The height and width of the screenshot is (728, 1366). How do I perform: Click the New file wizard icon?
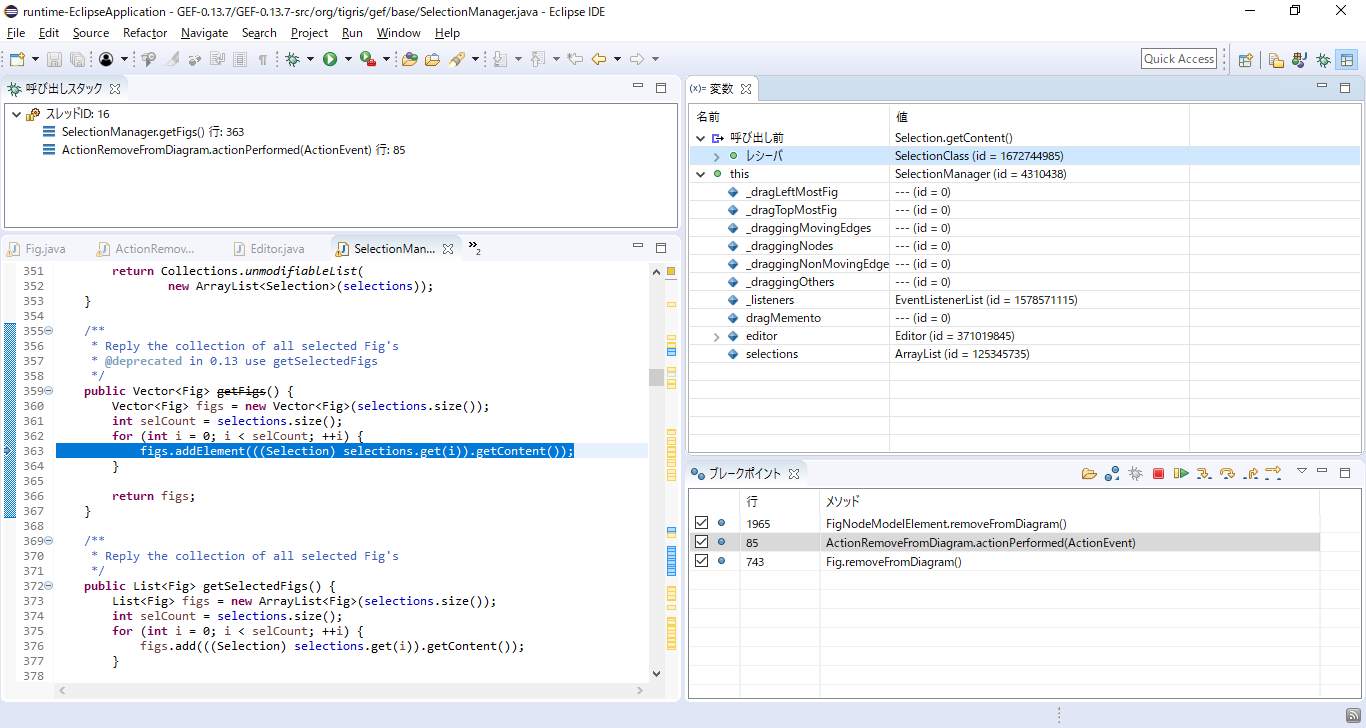click(x=17, y=59)
